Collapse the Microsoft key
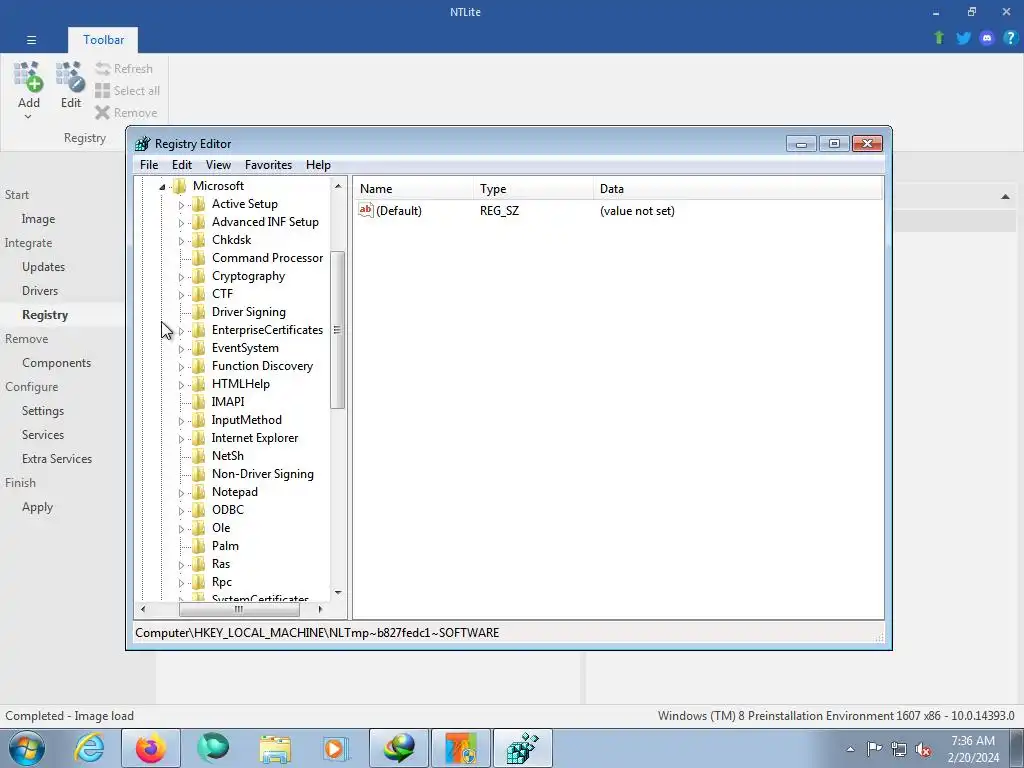1024x768 pixels. coord(162,187)
